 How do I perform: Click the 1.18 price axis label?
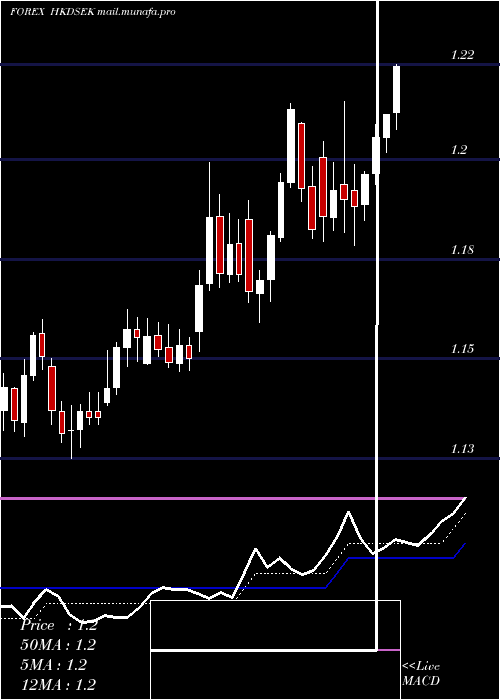pyautogui.click(x=462, y=250)
